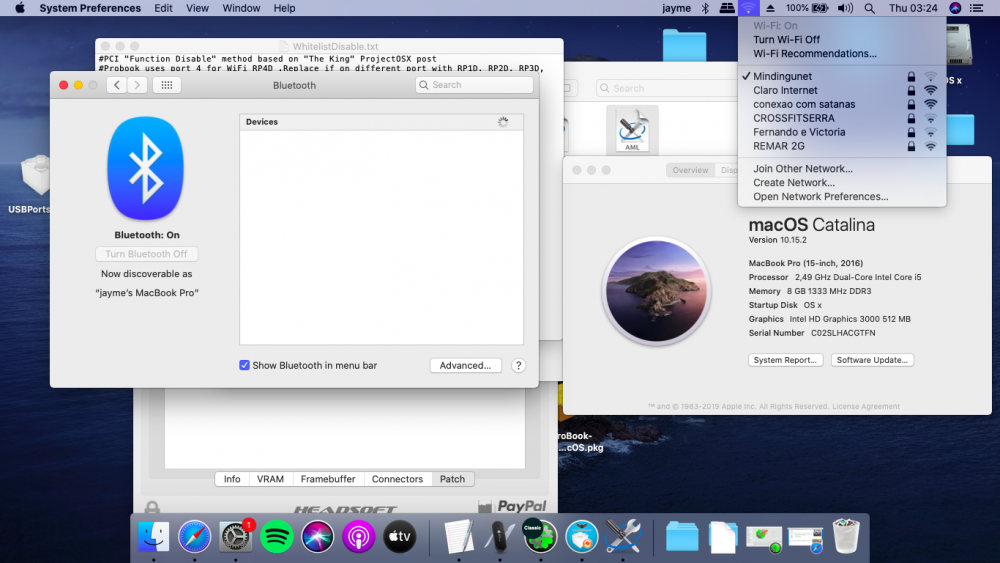This screenshot has height=563, width=1000.
Task: Open Spotlight search magnifier in menu bar
Action: [869, 8]
